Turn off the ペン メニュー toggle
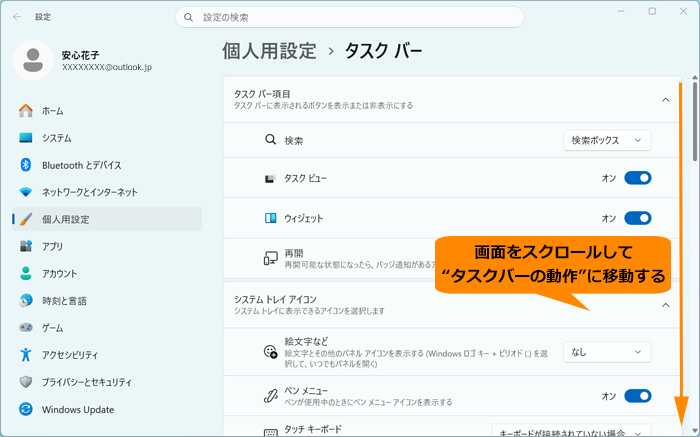Screen dimensions: 700x437 tap(638, 396)
